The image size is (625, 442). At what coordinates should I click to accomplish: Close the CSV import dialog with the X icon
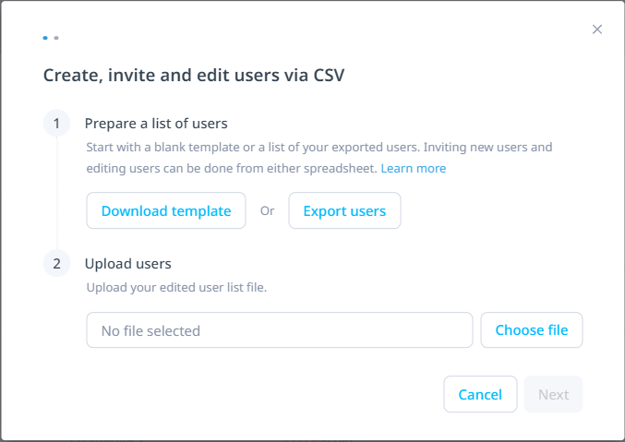click(597, 29)
